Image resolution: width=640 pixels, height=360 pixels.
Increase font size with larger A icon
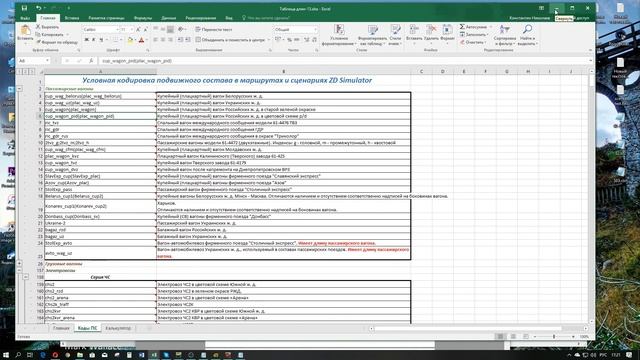[x=138, y=29]
